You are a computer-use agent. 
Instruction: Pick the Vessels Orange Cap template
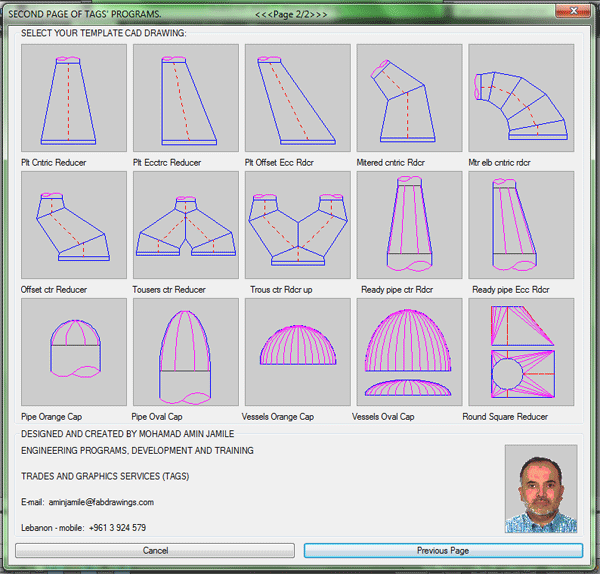297,352
